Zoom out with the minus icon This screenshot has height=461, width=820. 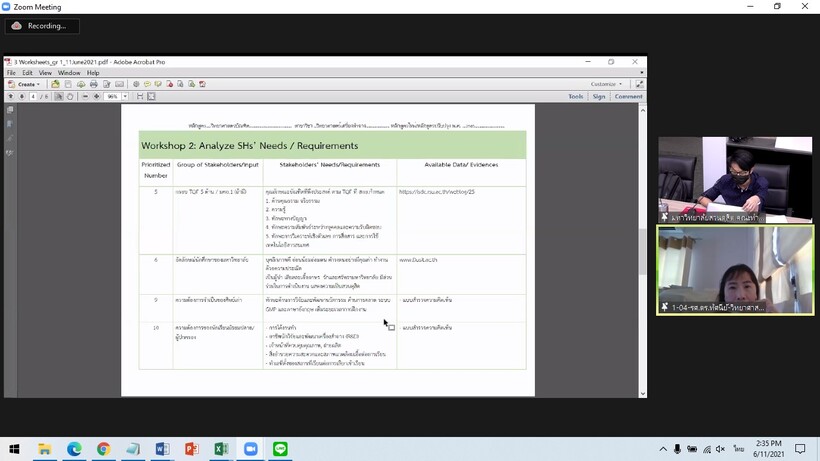click(85, 97)
